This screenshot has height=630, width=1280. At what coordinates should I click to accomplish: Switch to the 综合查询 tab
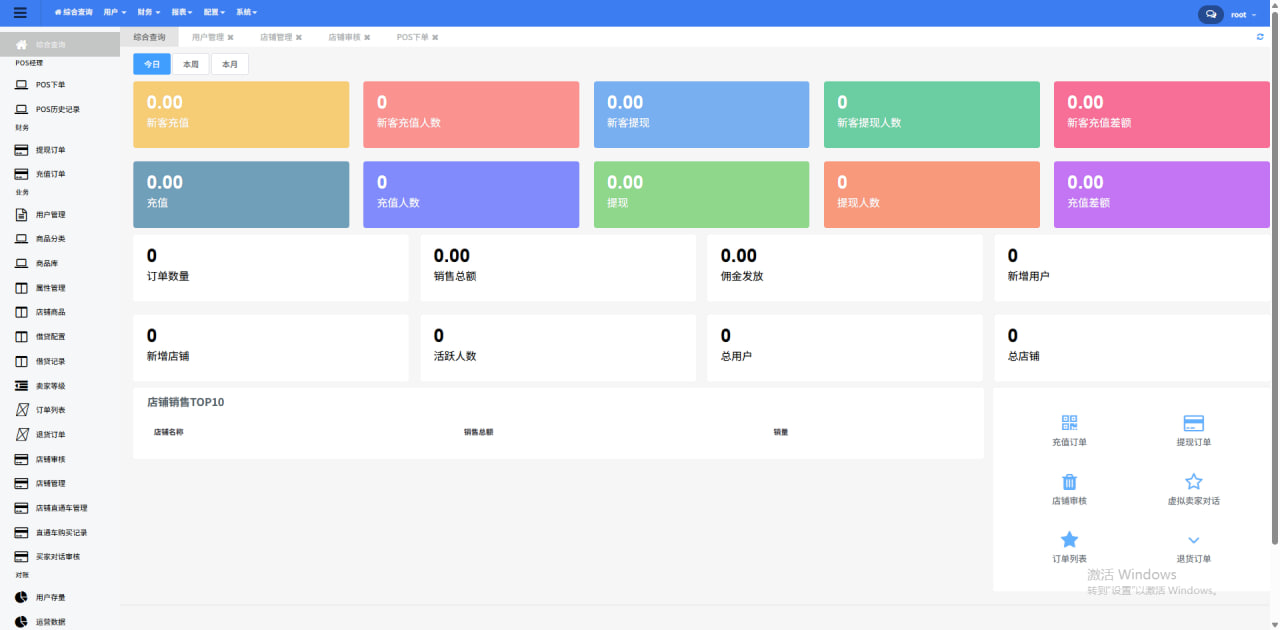coord(149,37)
